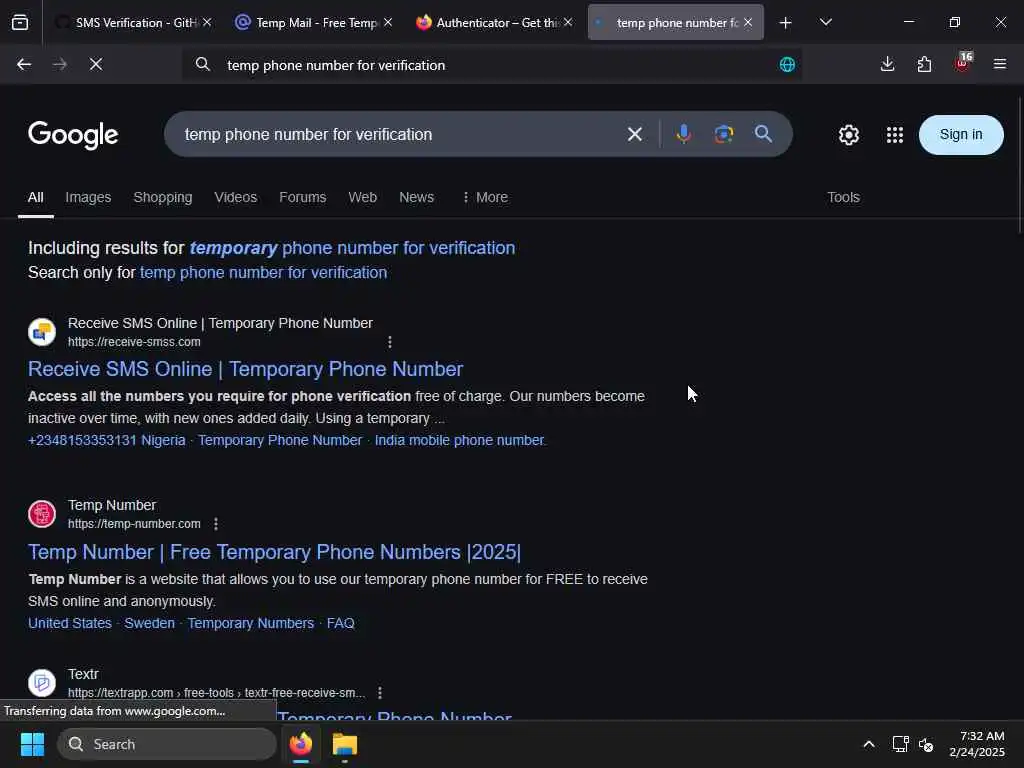Submit search with the magnifier button
This screenshot has height=768, width=1024.
pos(763,135)
